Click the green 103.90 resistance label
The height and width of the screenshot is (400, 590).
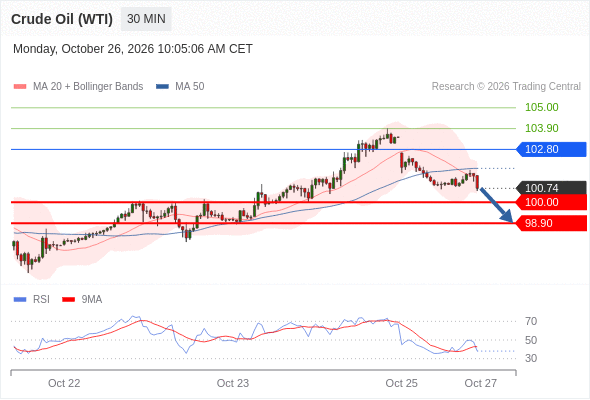[541, 128]
